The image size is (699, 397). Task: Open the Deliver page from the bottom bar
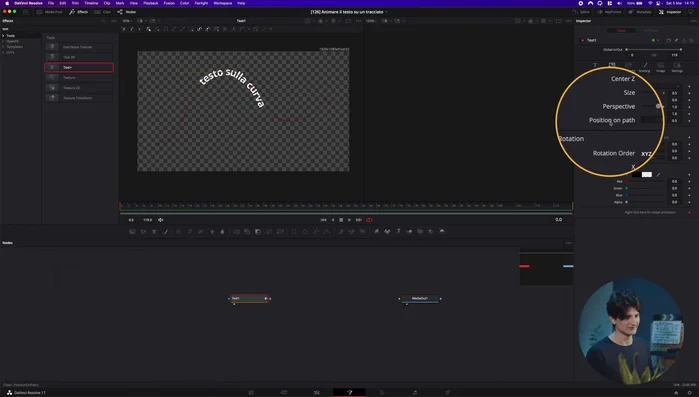tap(448, 393)
